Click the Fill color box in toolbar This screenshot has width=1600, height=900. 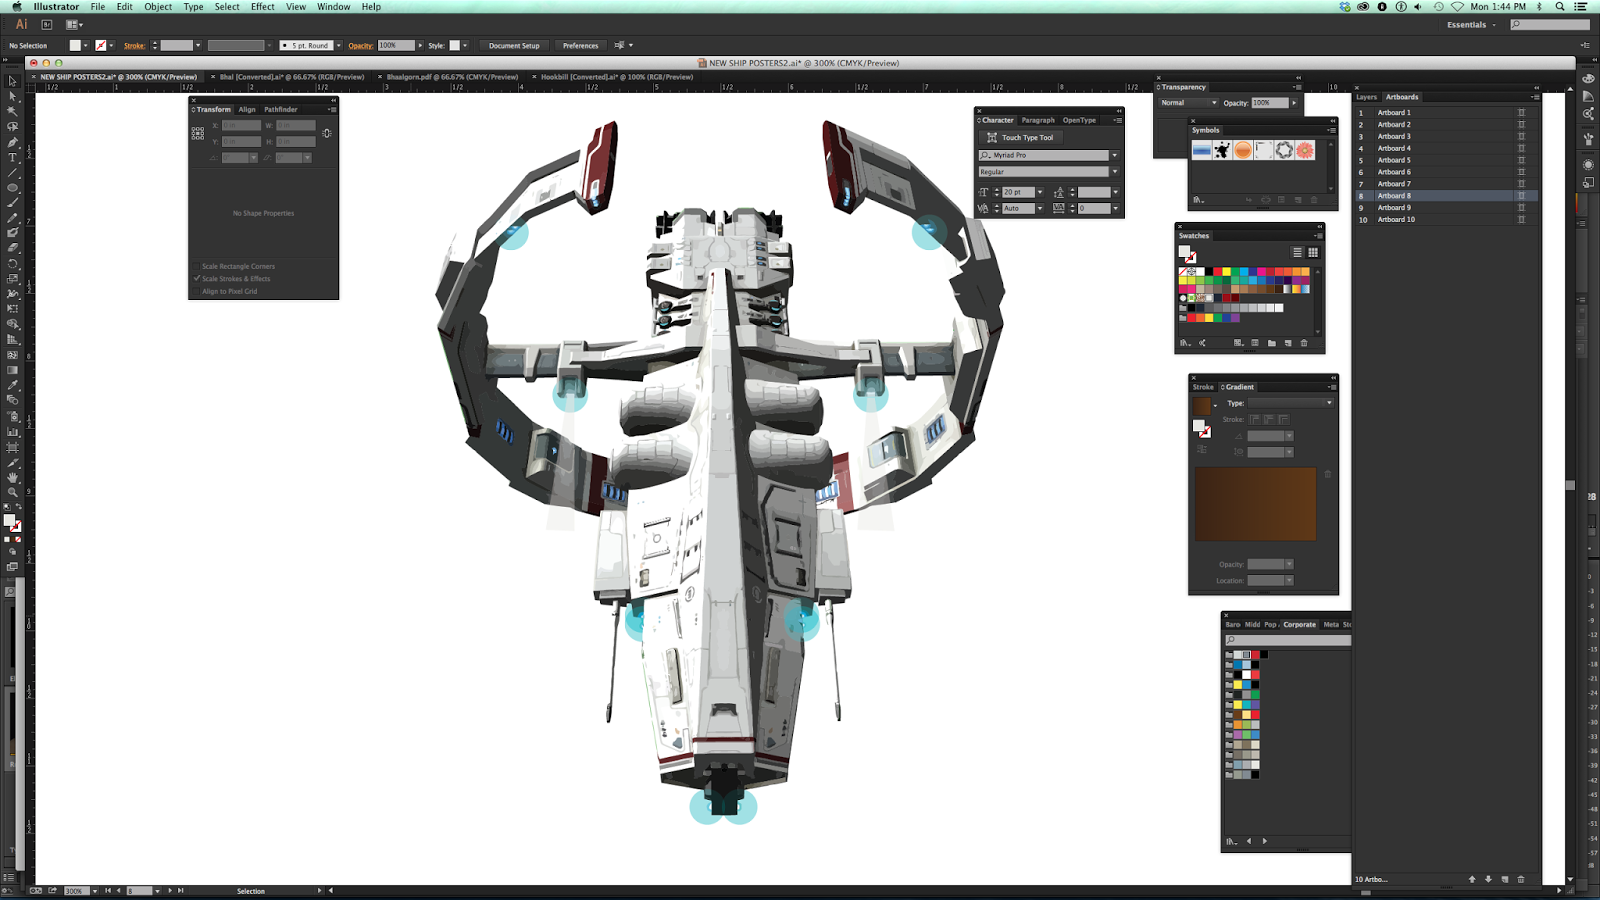pyautogui.click(x=10, y=520)
